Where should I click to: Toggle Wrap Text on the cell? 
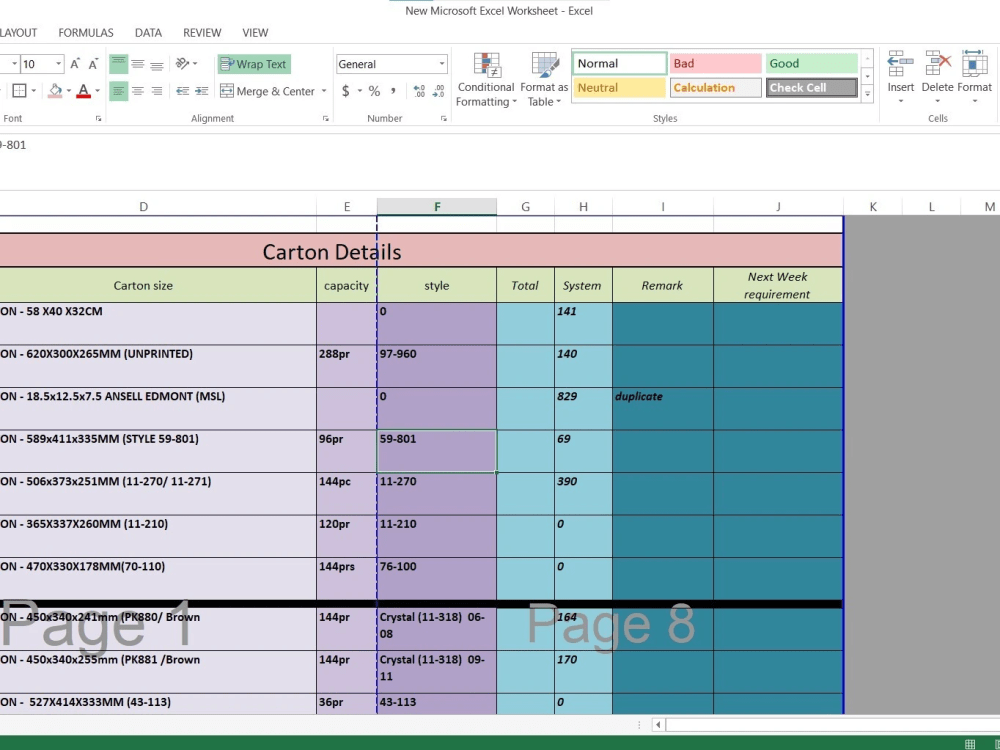(x=254, y=64)
